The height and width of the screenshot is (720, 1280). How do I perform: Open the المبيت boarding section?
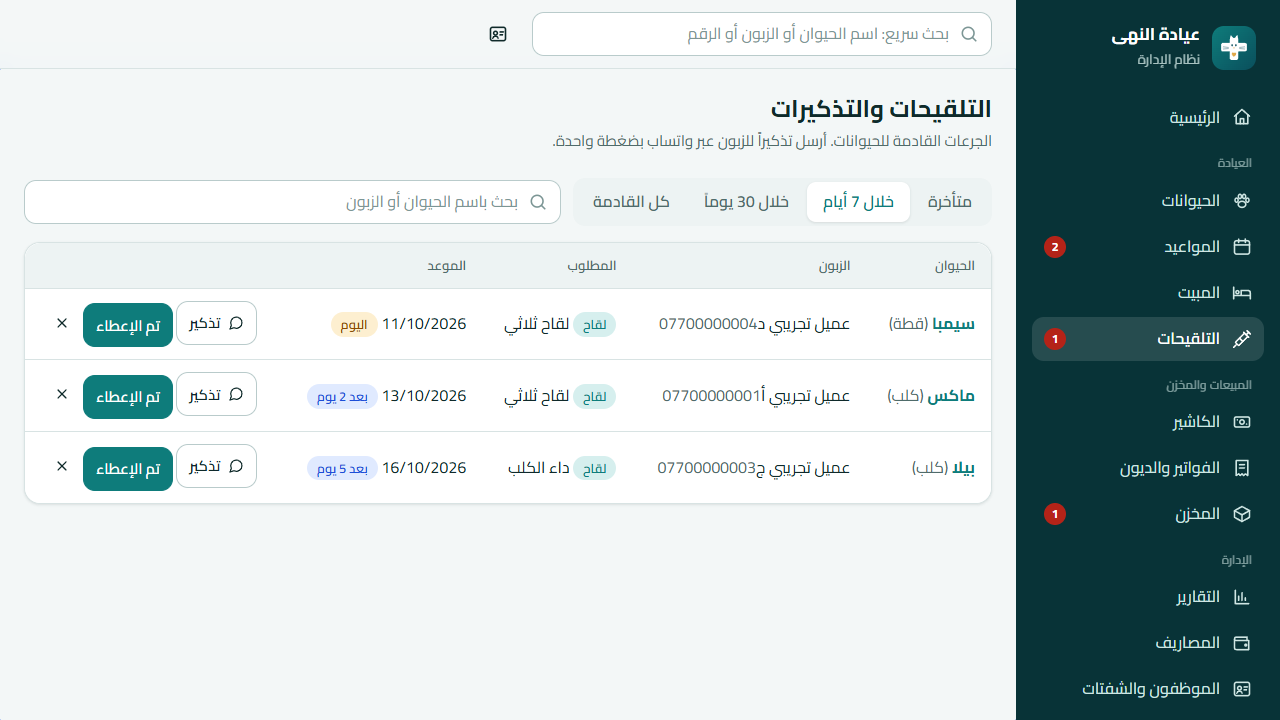[x=1148, y=293]
